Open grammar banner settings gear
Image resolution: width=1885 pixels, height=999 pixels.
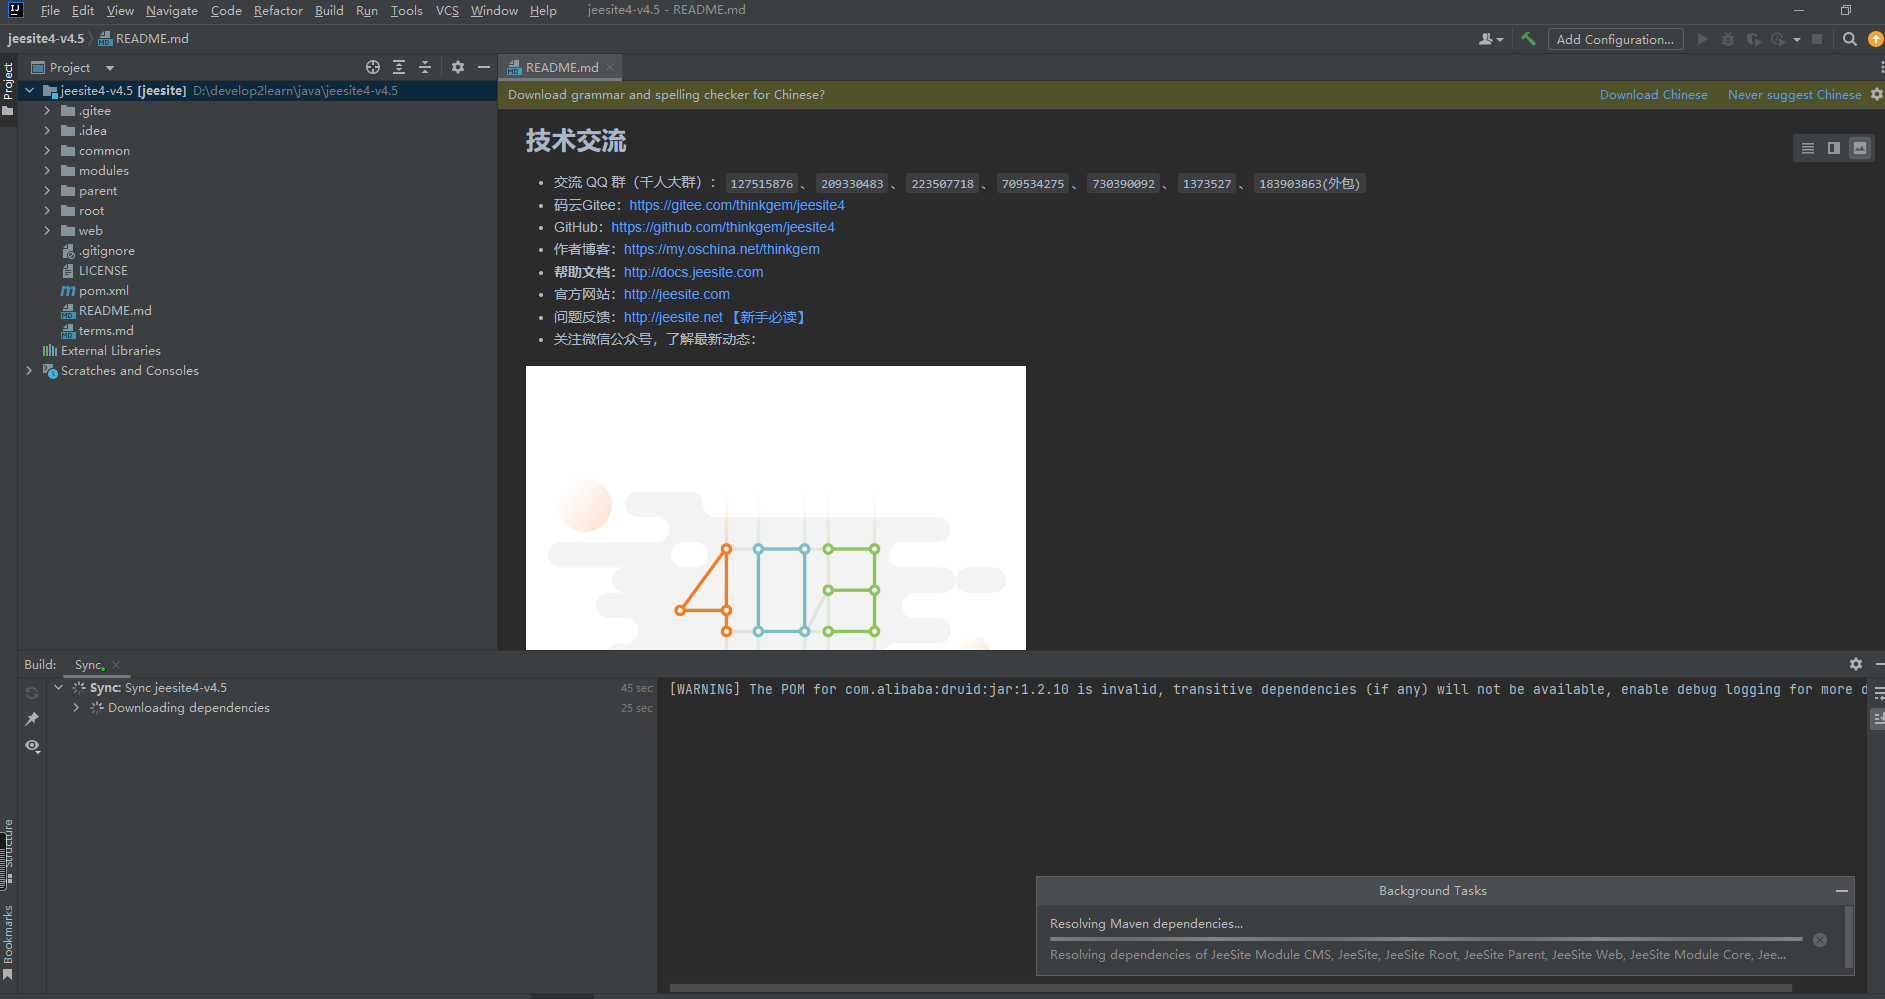click(1877, 94)
